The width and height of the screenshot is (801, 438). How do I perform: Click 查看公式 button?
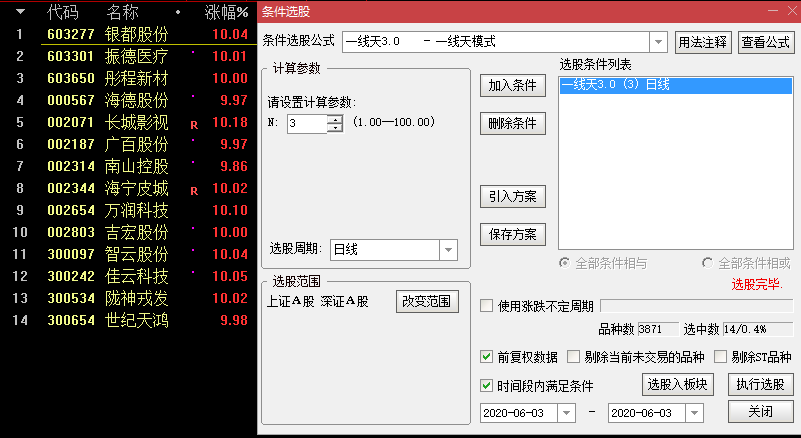tap(765, 42)
